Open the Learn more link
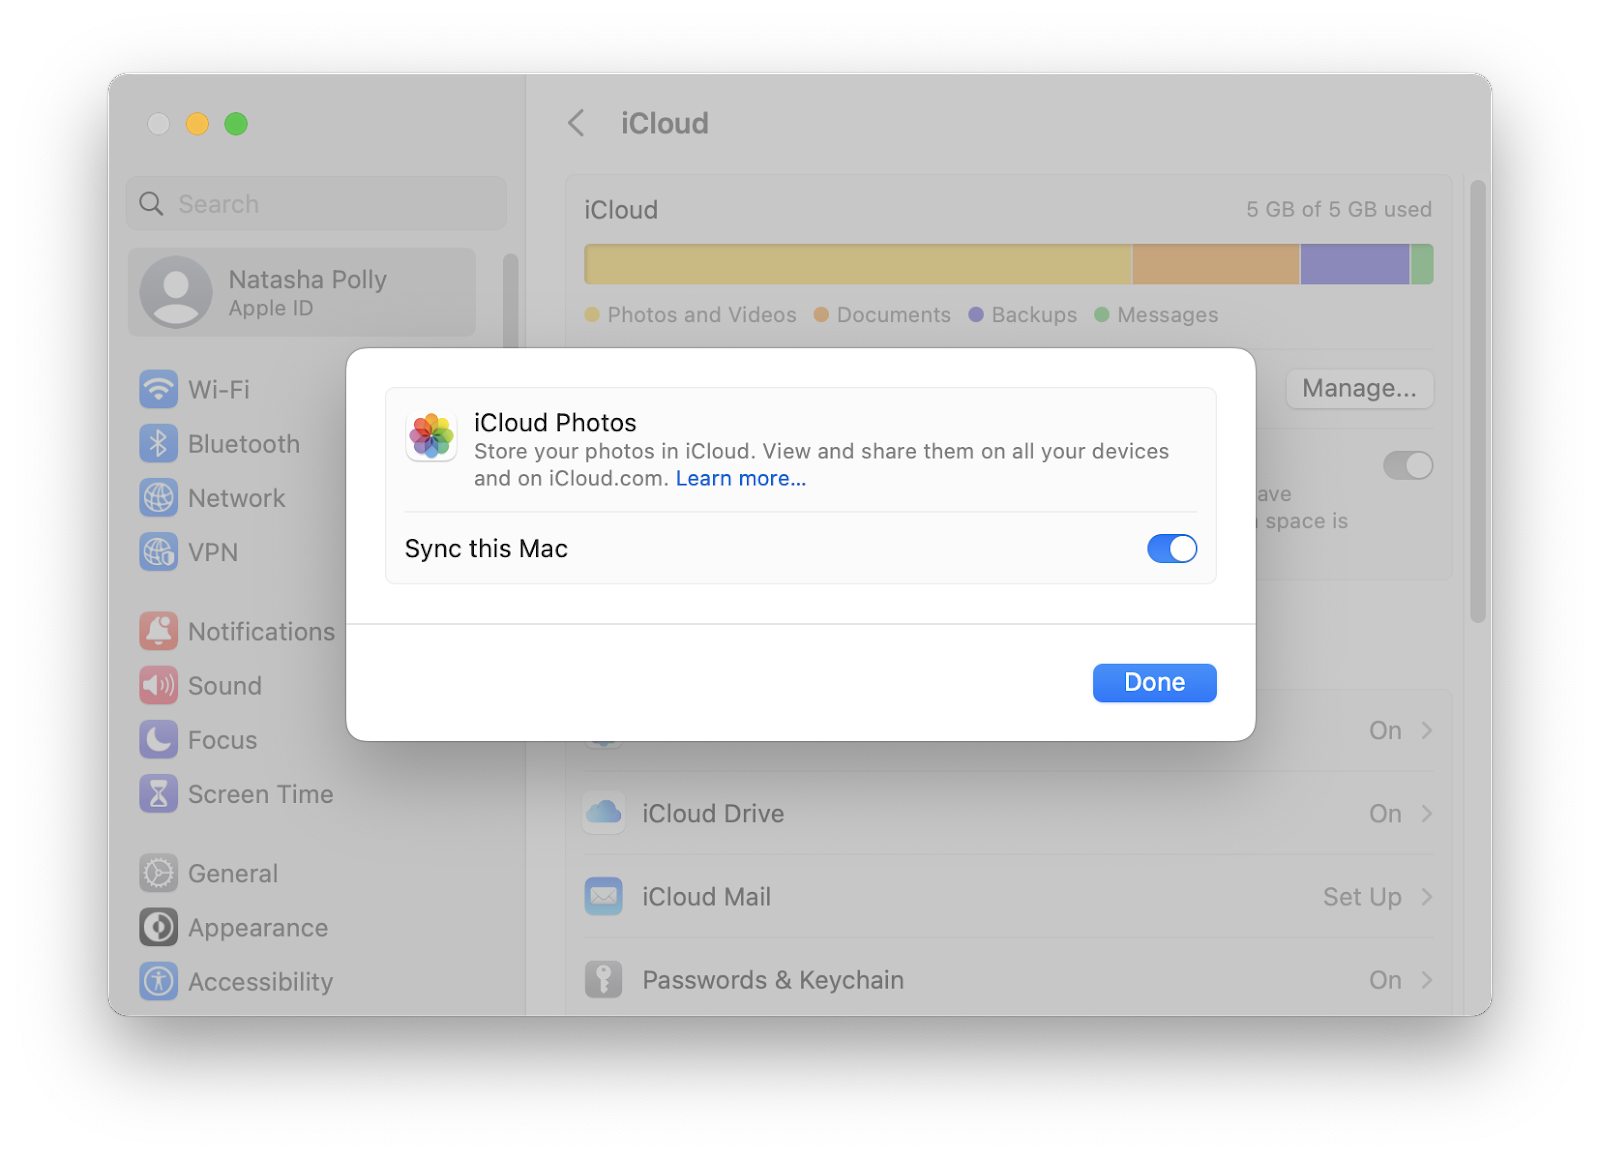1600x1159 pixels. 741,479
